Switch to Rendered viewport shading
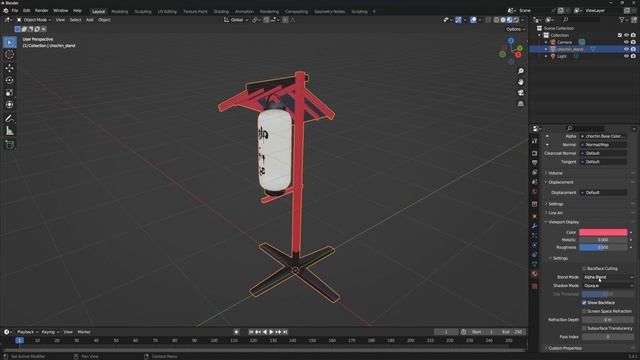This screenshot has height=360, width=640. coord(516,20)
